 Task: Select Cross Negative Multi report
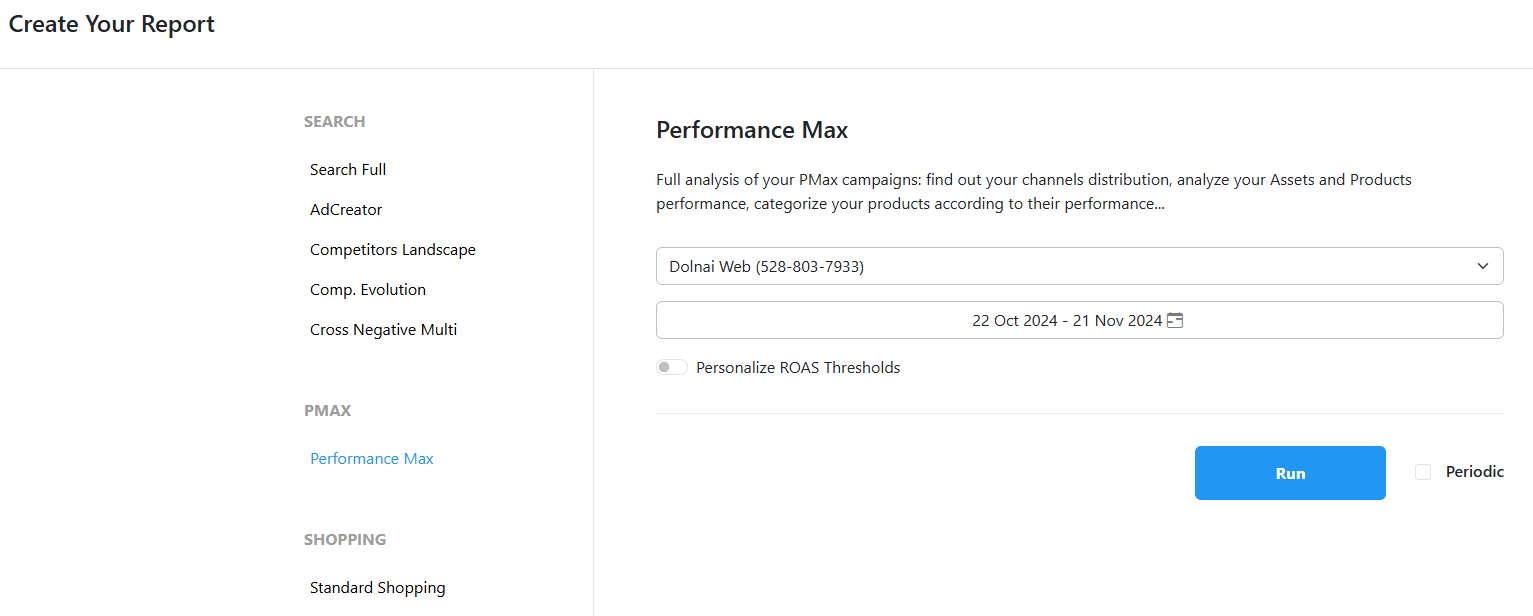click(x=383, y=330)
